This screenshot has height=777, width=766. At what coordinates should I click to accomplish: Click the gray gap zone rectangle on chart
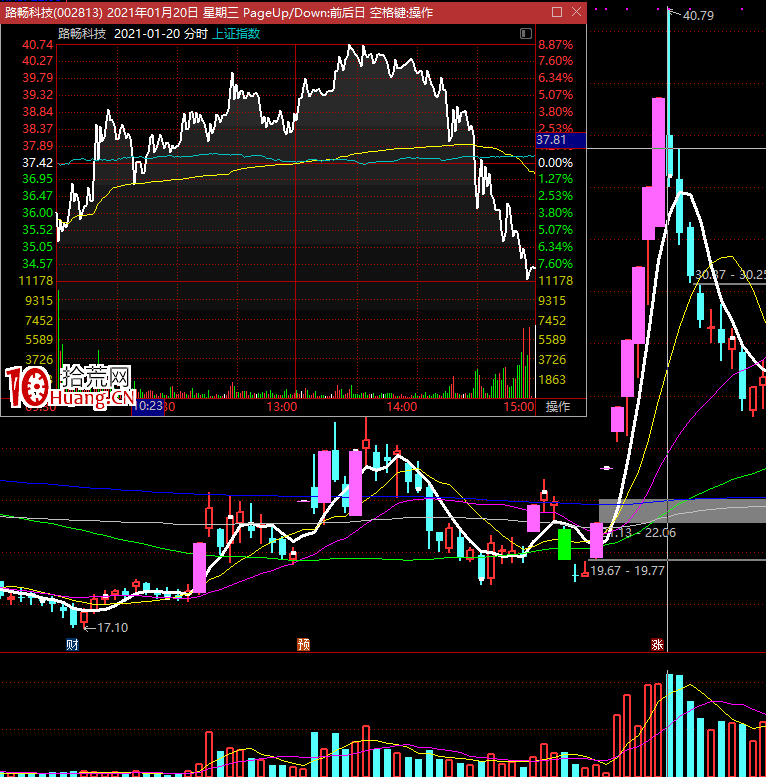pos(682,510)
